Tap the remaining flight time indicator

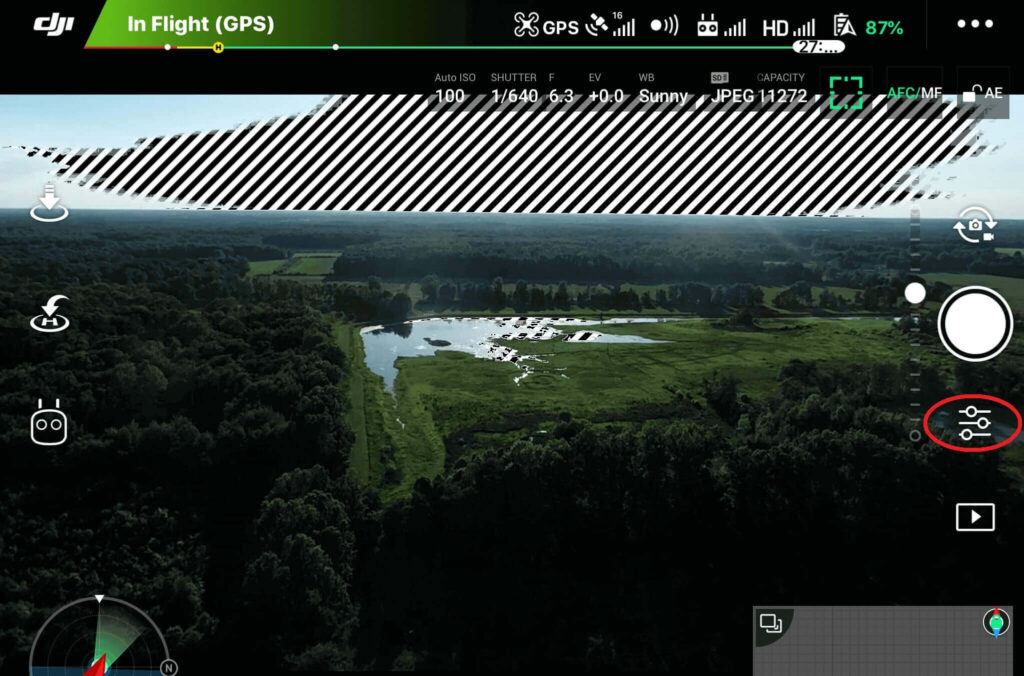pos(818,47)
